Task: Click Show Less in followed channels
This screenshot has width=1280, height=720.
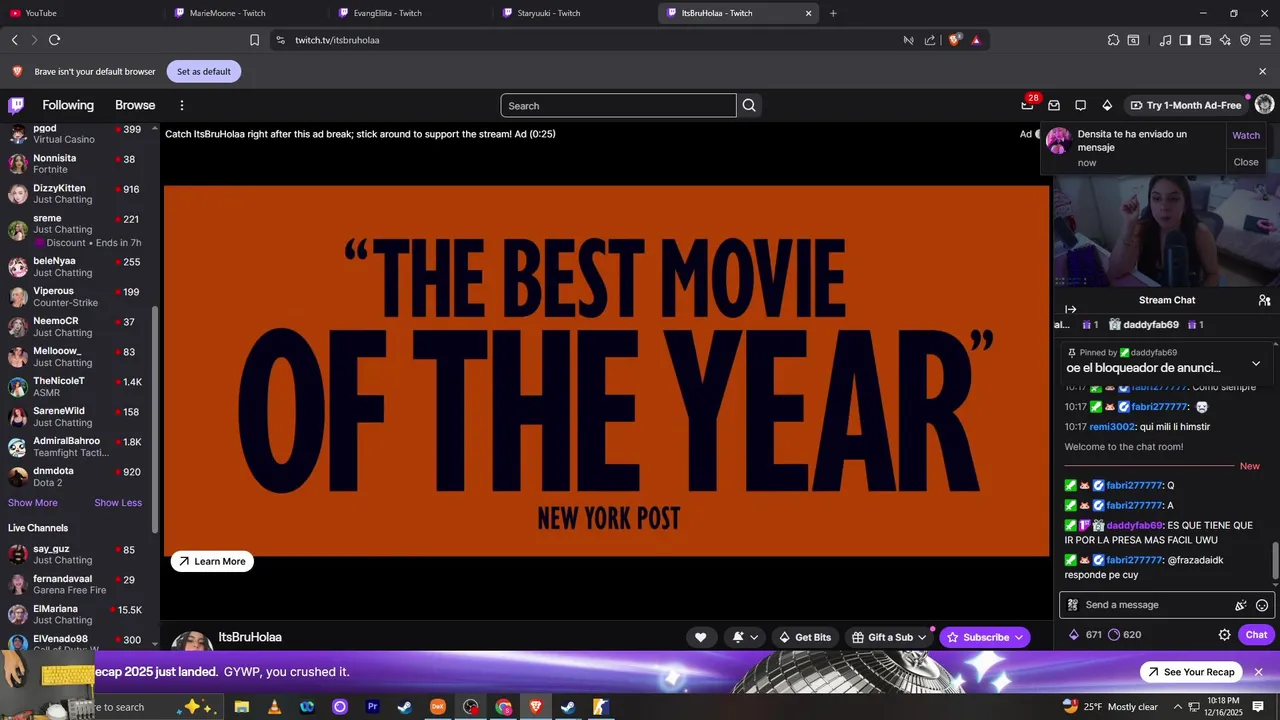Action: (x=118, y=503)
